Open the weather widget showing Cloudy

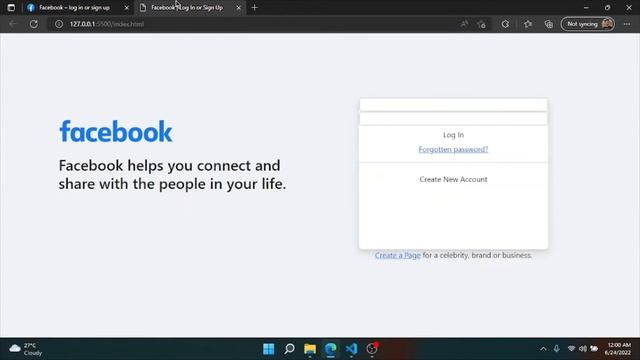tap(26, 349)
